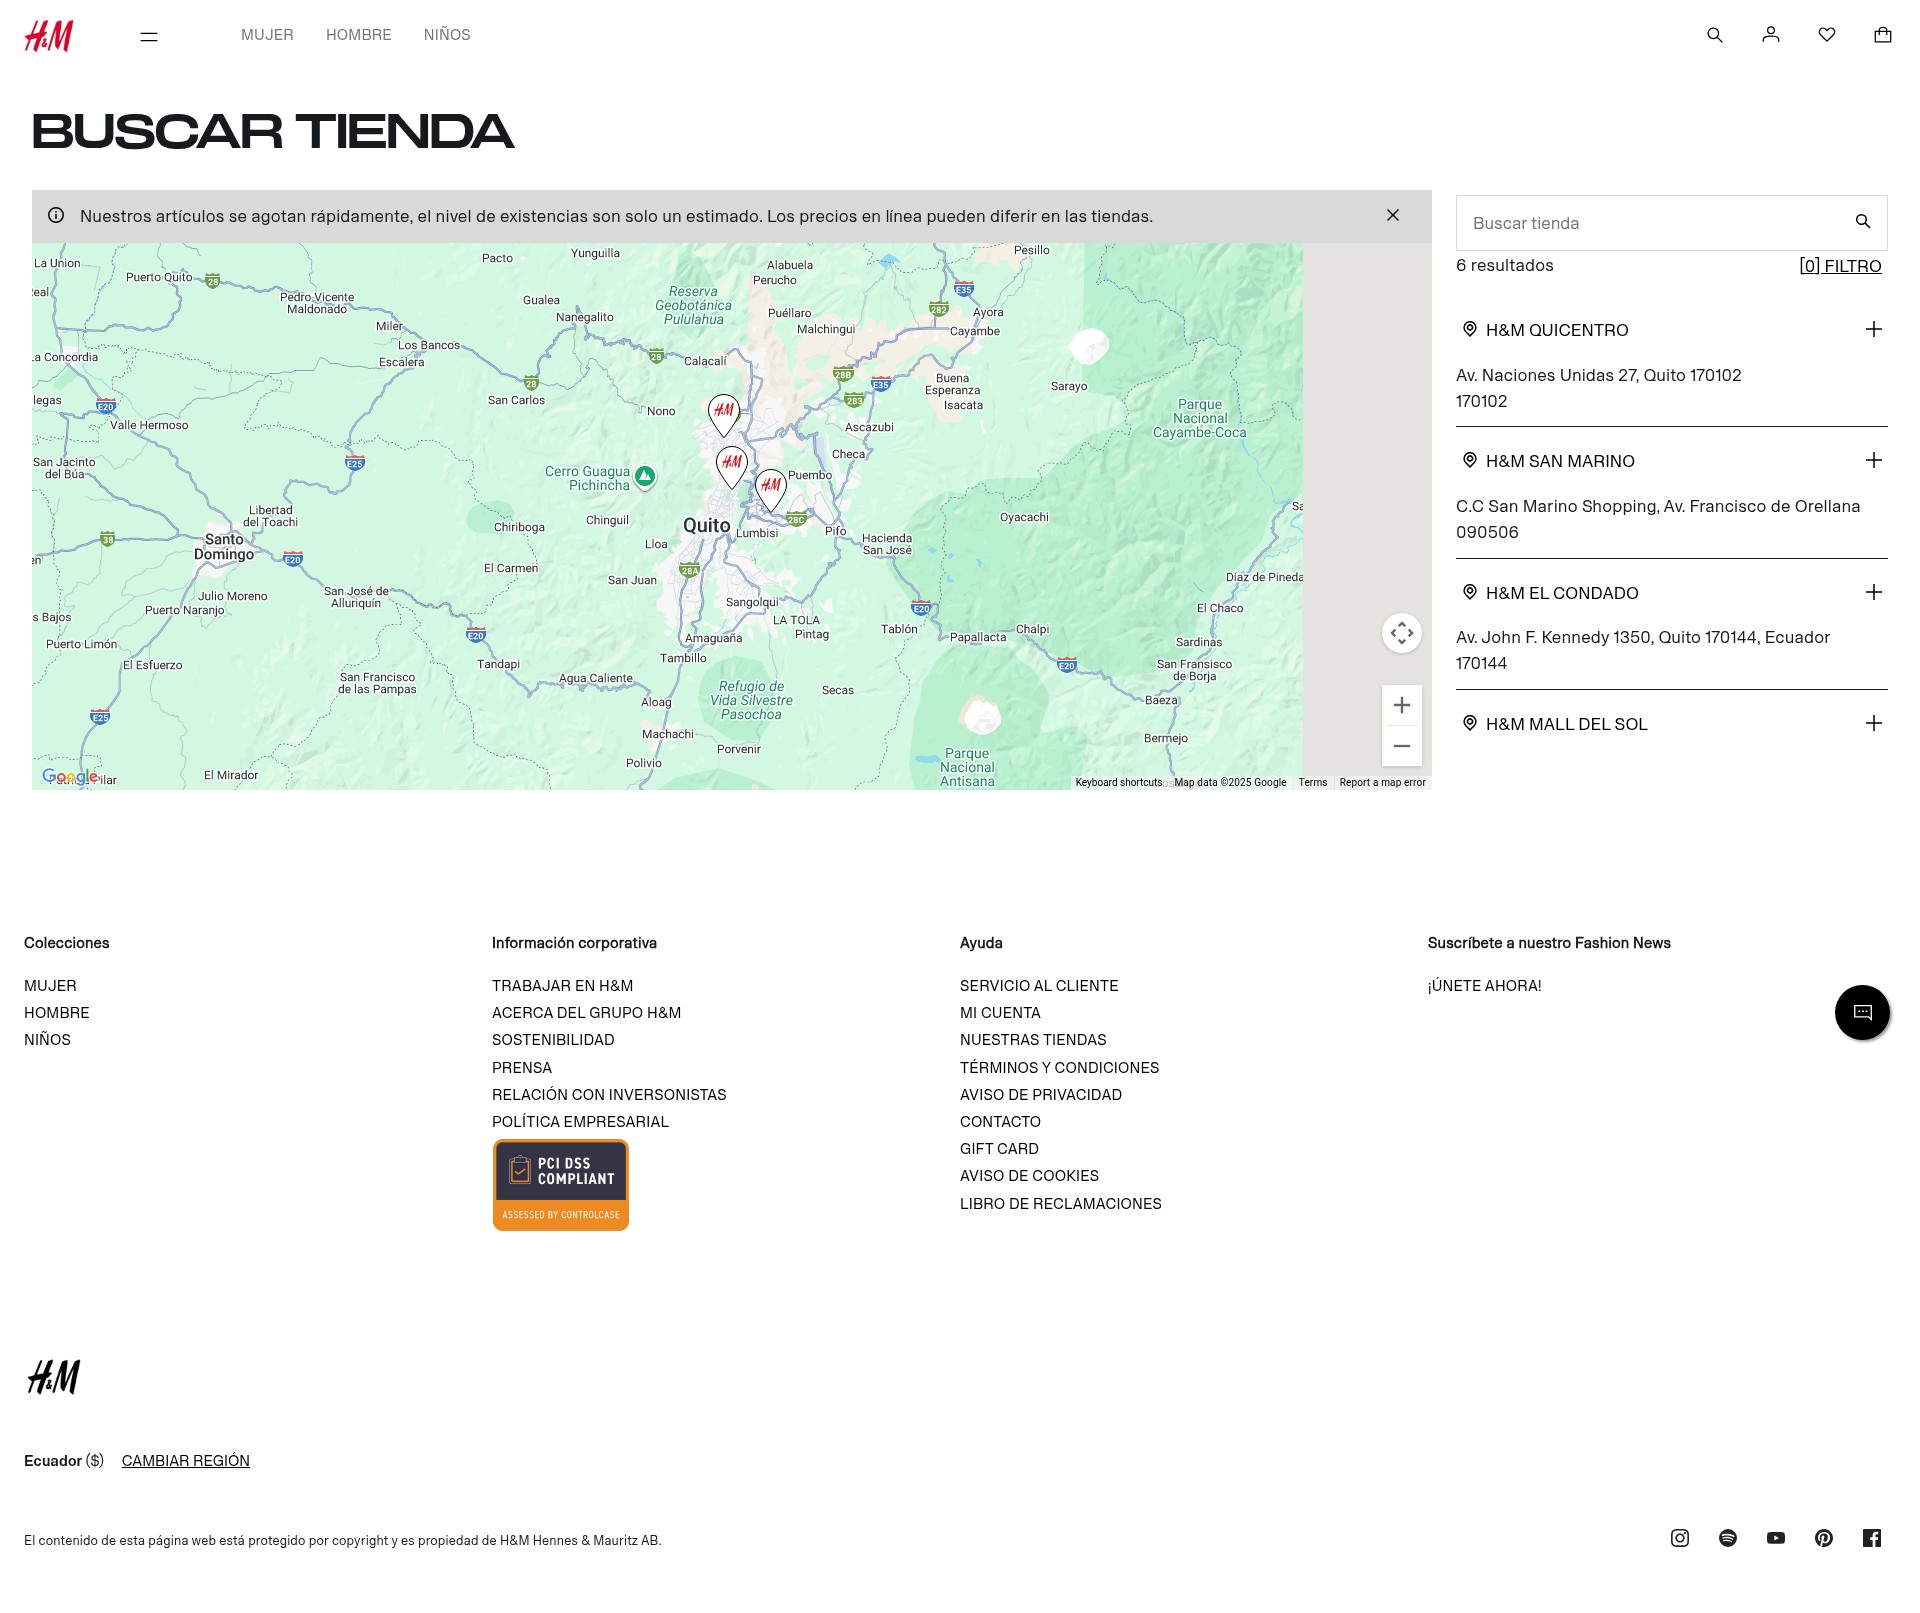Image resolution: width=1920 pixels, height=1613 pixels.
Task: Click the black H&M footer logo
Action: point(54,1377)
